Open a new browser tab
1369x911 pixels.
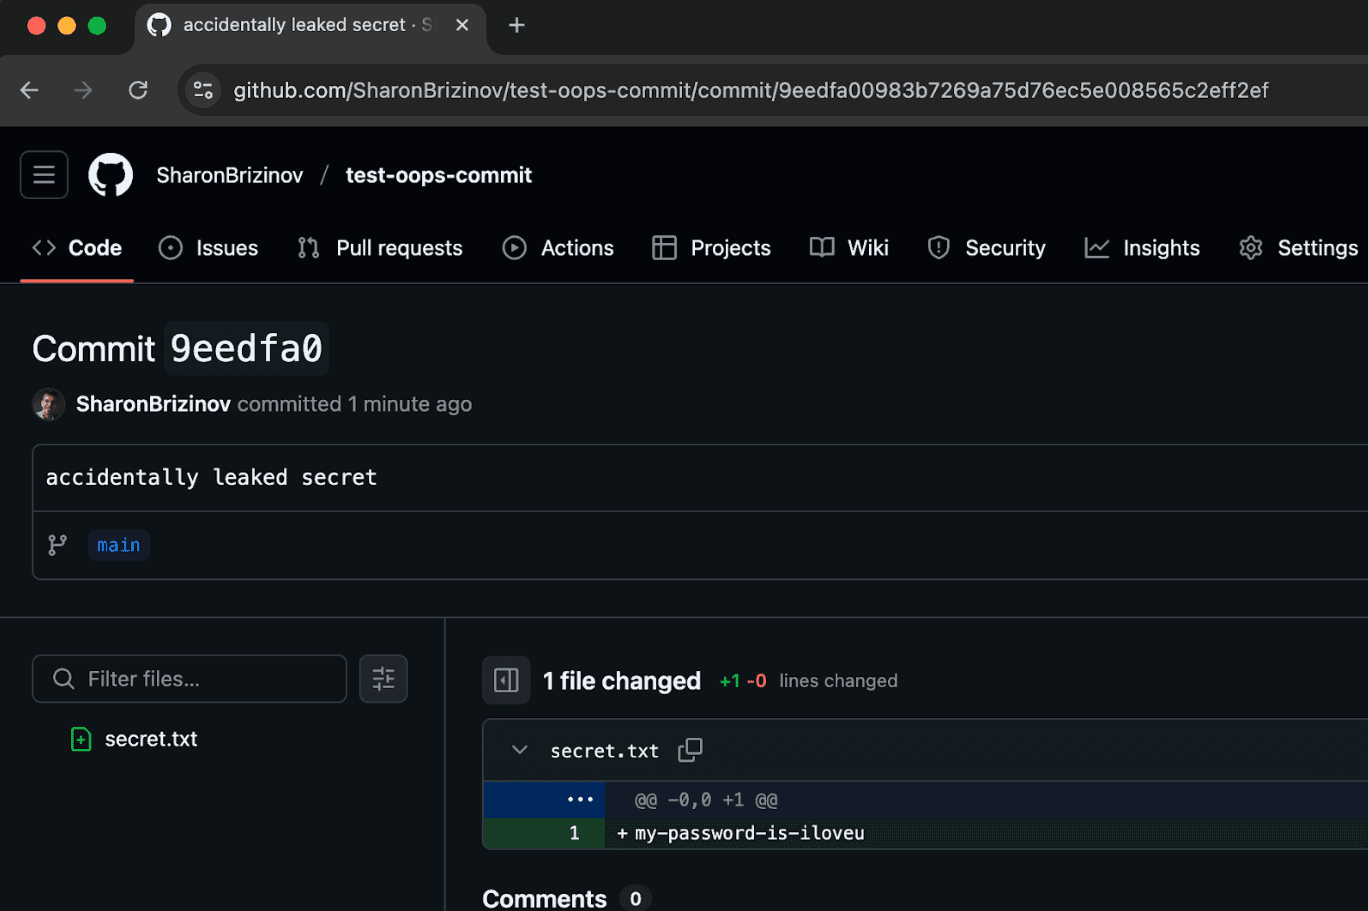[516, 25]
